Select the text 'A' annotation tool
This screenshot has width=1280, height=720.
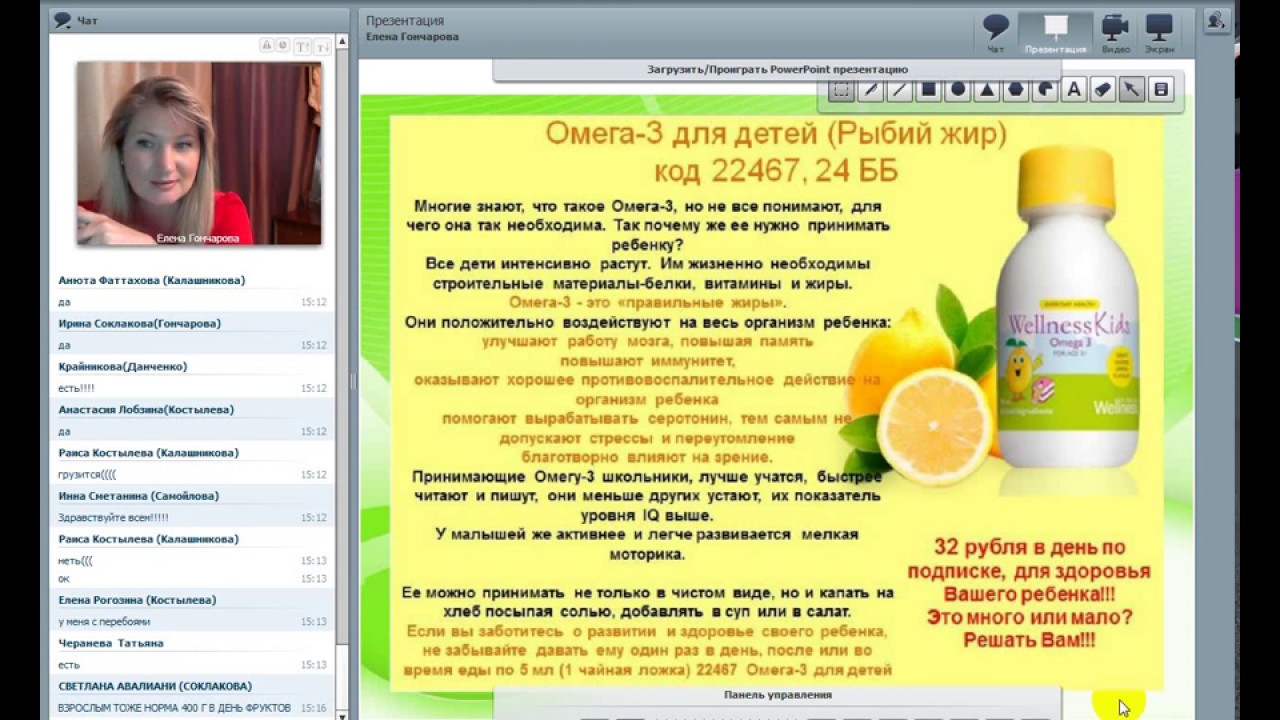tap(1073, 90)
